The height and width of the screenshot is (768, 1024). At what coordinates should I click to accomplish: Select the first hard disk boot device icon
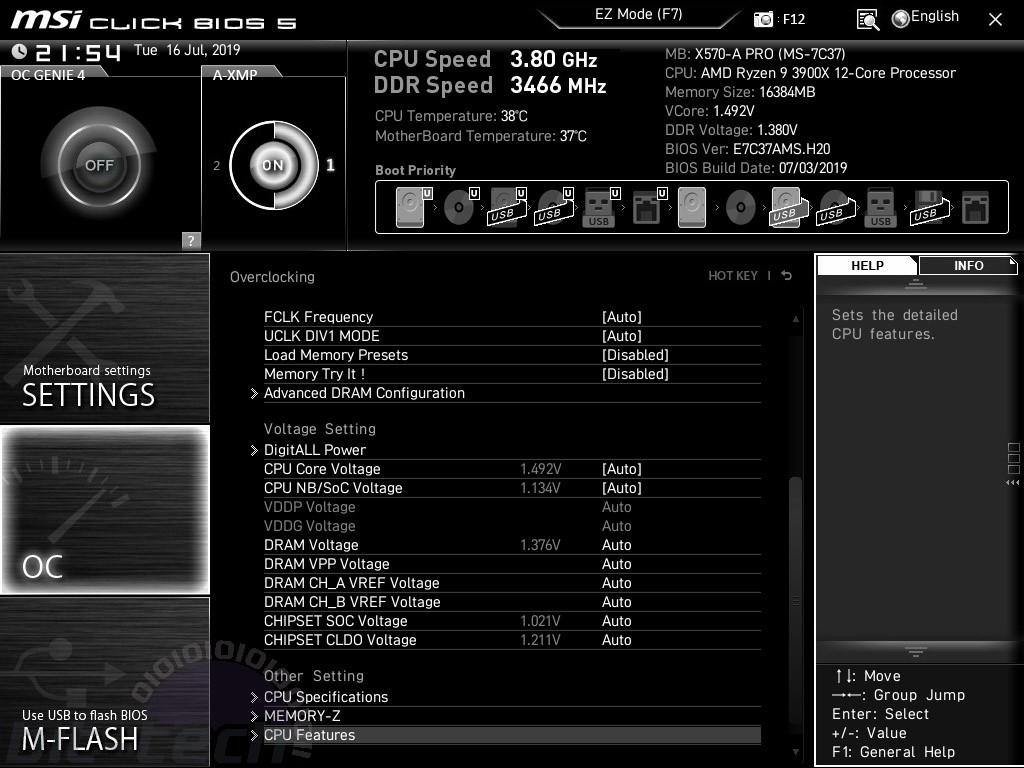coord(414,207)
